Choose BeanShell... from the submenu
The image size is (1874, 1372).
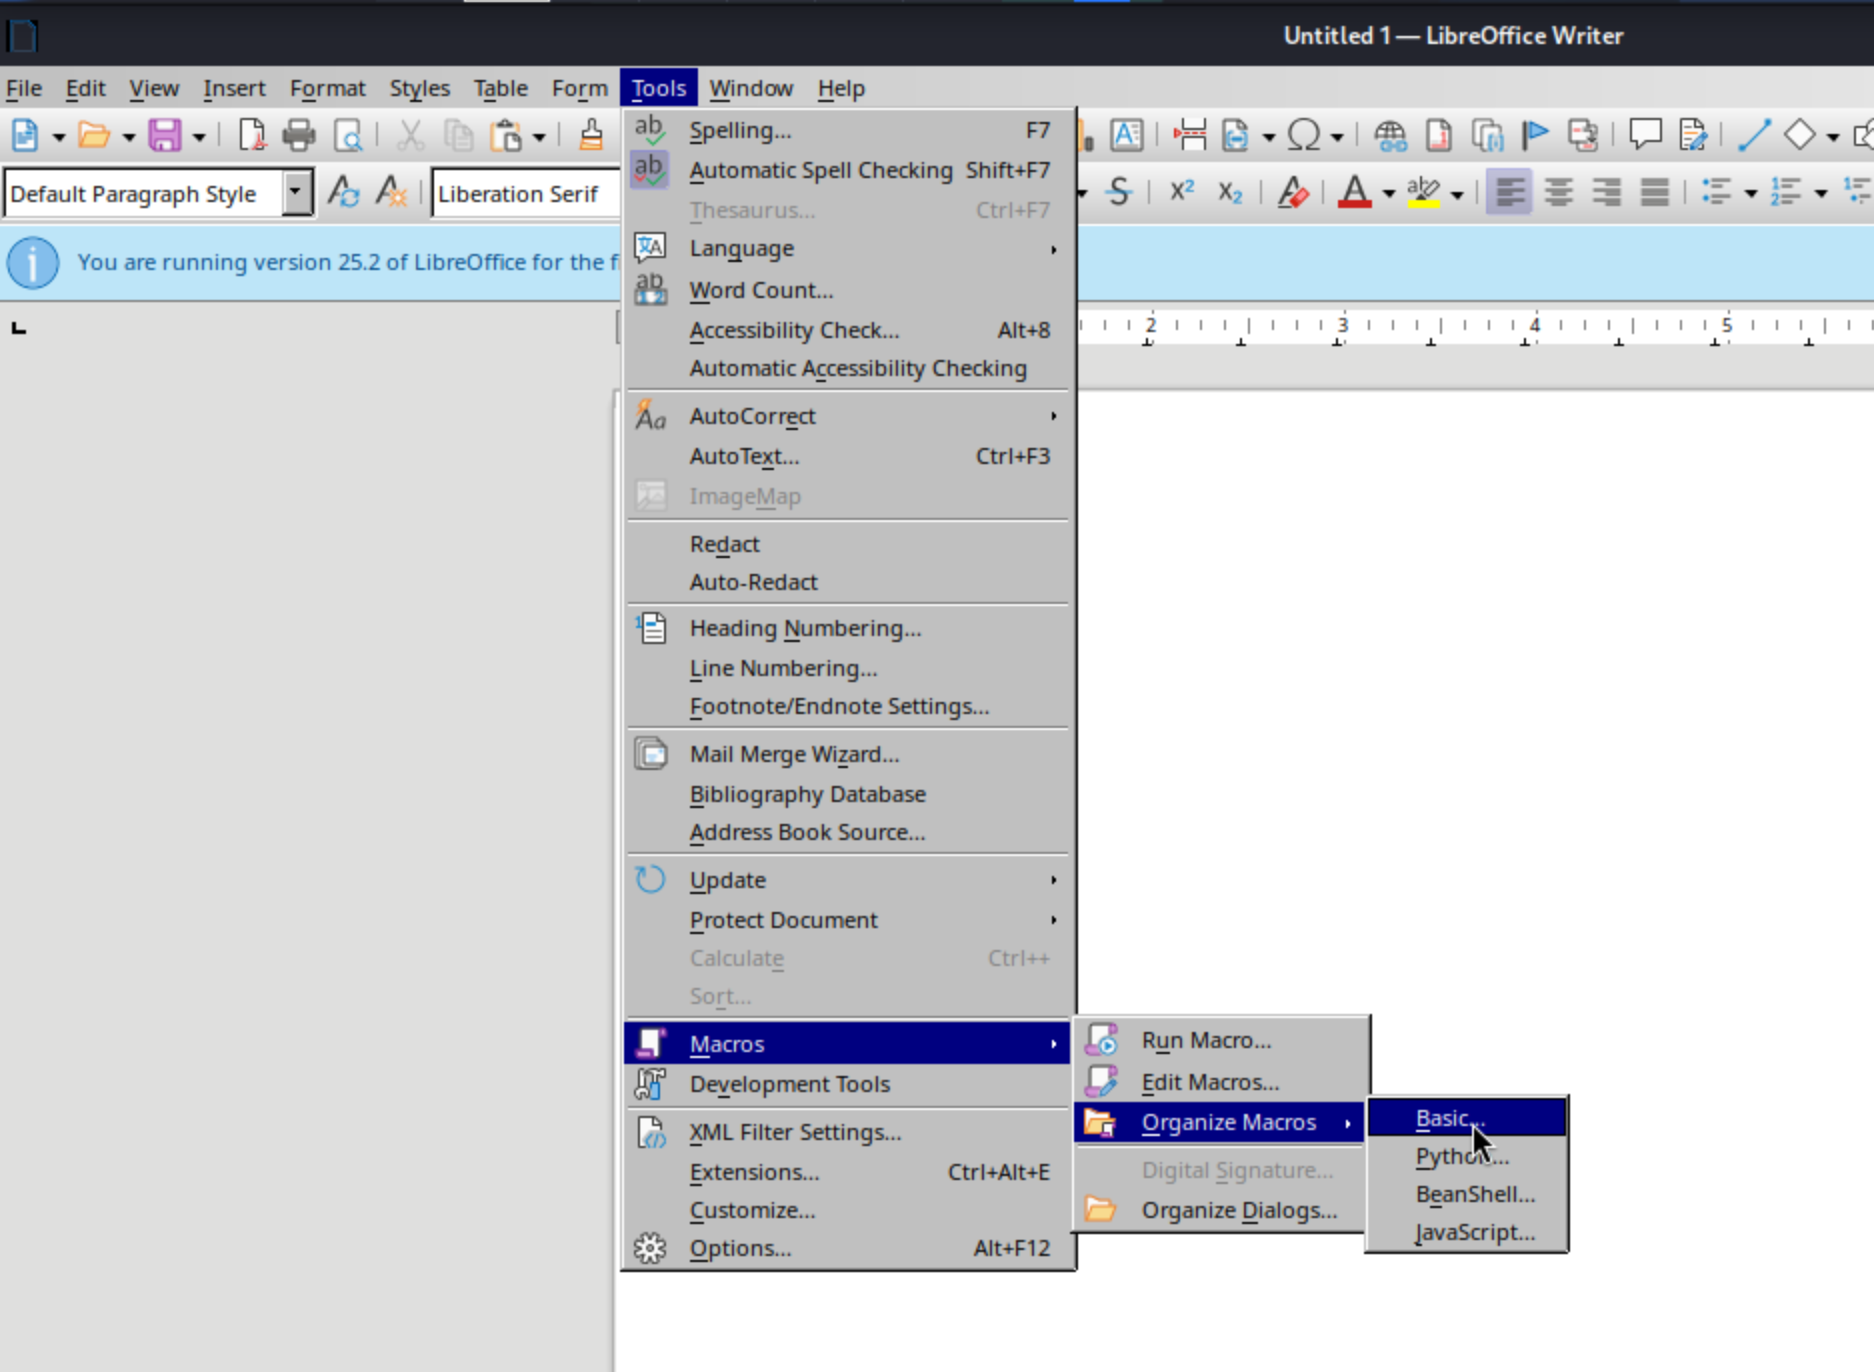pyautogui.click(x=1466, y=1194)
